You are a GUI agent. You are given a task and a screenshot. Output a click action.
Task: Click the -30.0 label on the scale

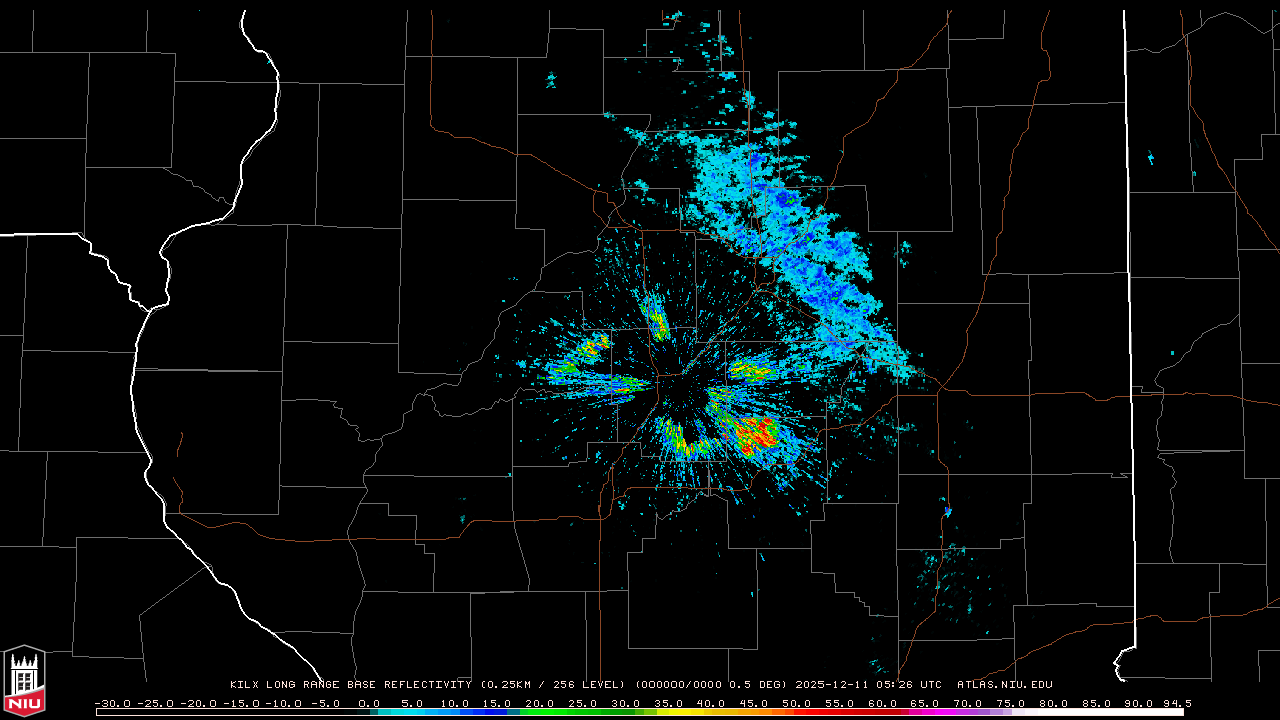(x=112, y=703)
